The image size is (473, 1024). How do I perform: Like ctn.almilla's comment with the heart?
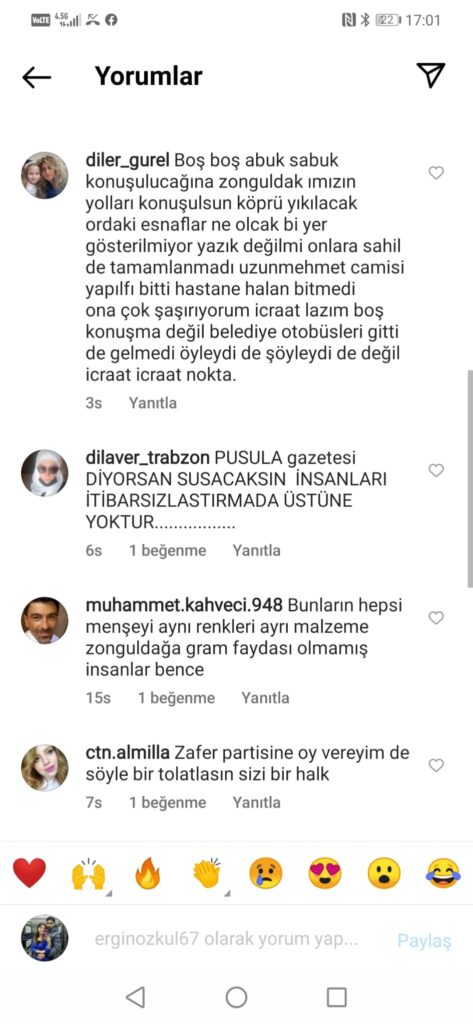(436, 765)
